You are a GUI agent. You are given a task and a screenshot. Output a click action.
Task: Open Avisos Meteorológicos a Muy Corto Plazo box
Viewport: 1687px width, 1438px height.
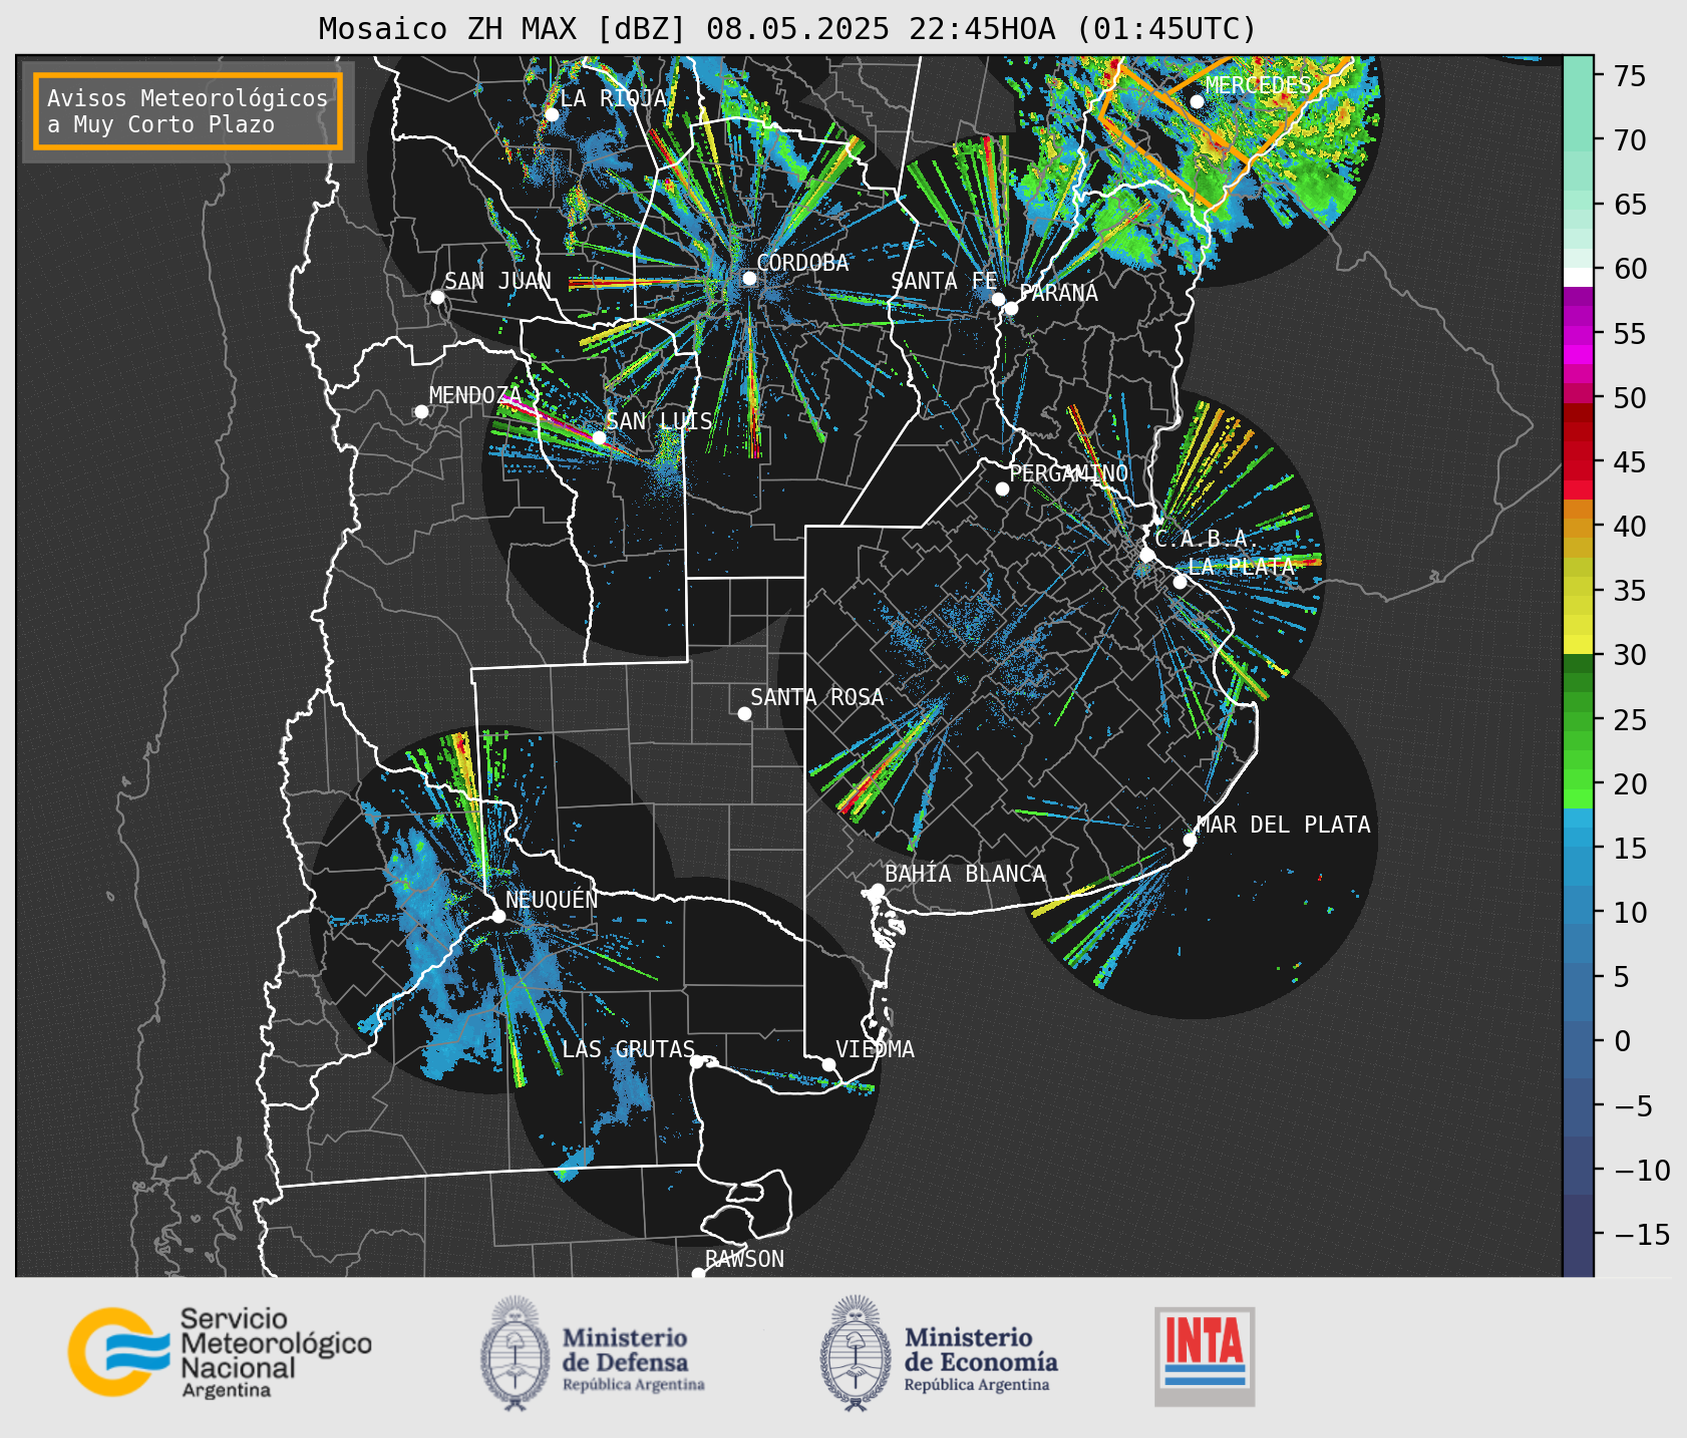tap(188, 111)
